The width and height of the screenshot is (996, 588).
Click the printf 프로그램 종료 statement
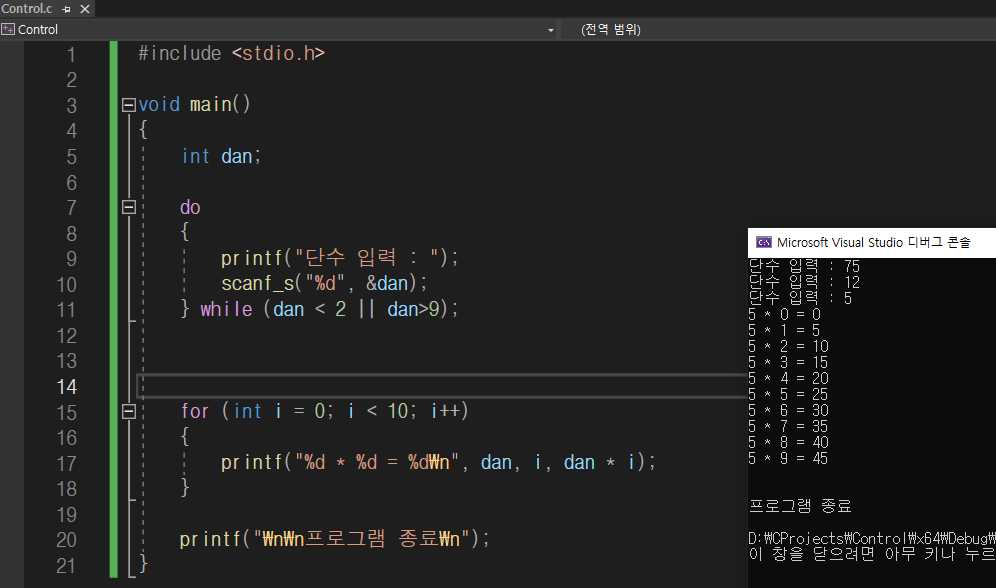[335, 539]
